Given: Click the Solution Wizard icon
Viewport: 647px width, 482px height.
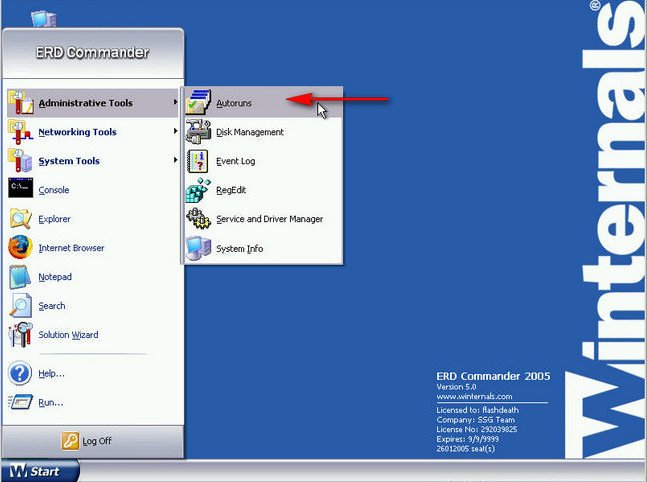Looking at the screenshot, I should [21, 334].
